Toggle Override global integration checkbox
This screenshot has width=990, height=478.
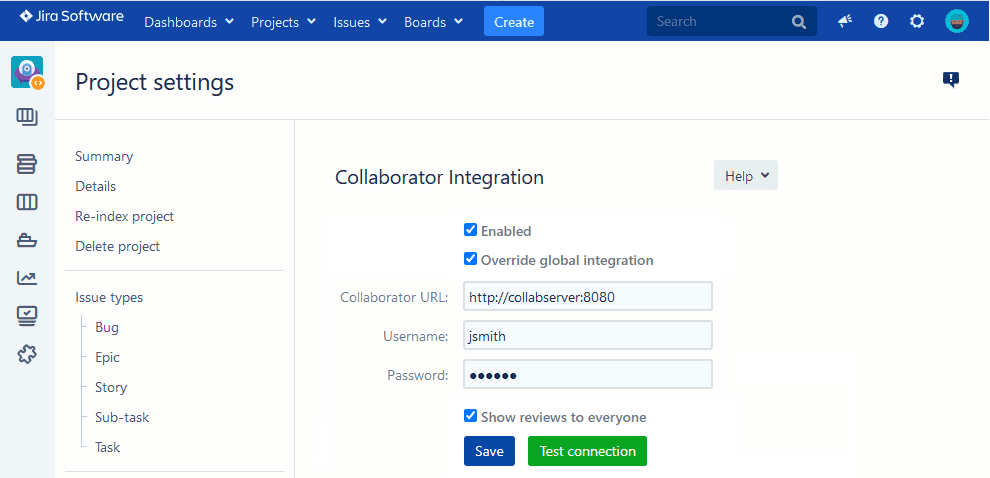(471, 259)
